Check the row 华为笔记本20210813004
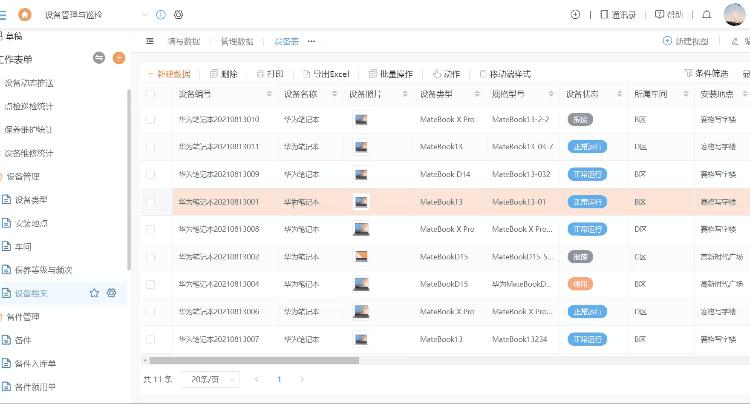Viewport: 750px width, 404px height. pos(151,284)
